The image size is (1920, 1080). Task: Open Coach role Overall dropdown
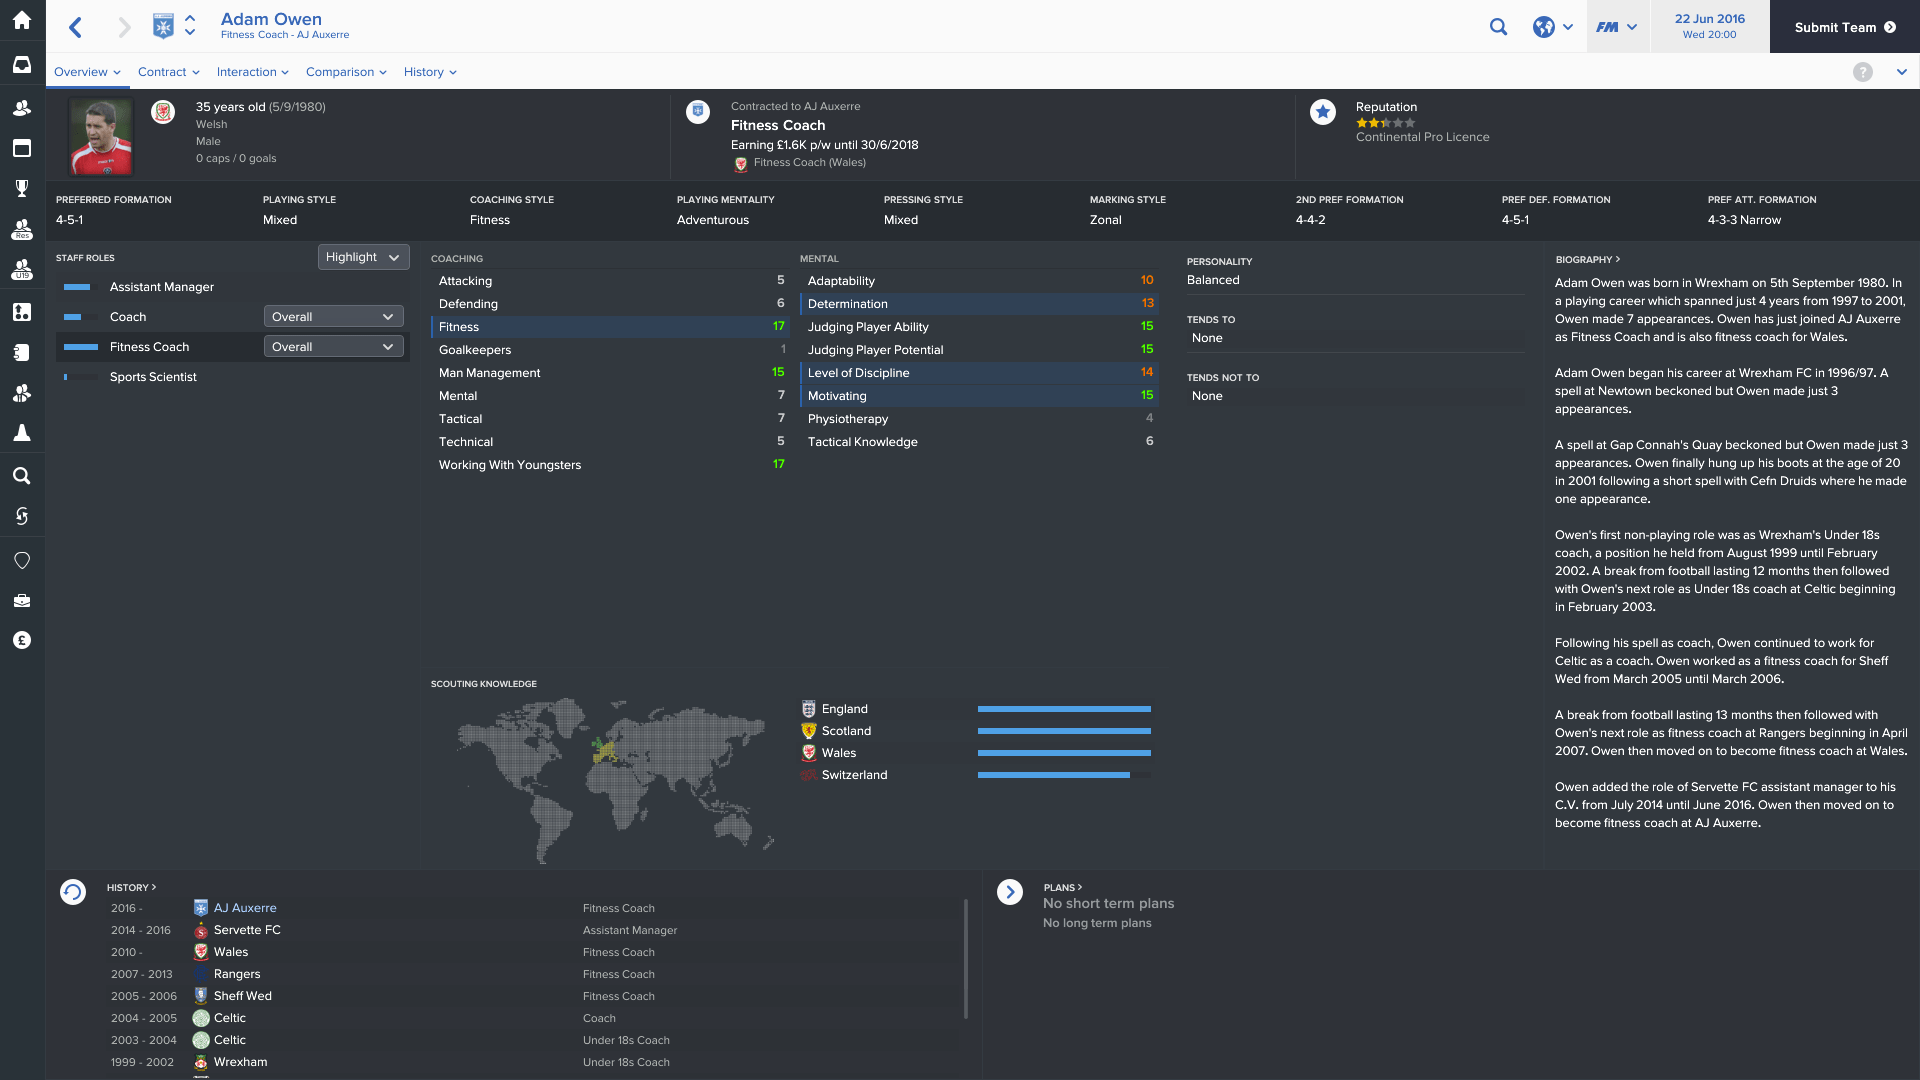[333, 317]
